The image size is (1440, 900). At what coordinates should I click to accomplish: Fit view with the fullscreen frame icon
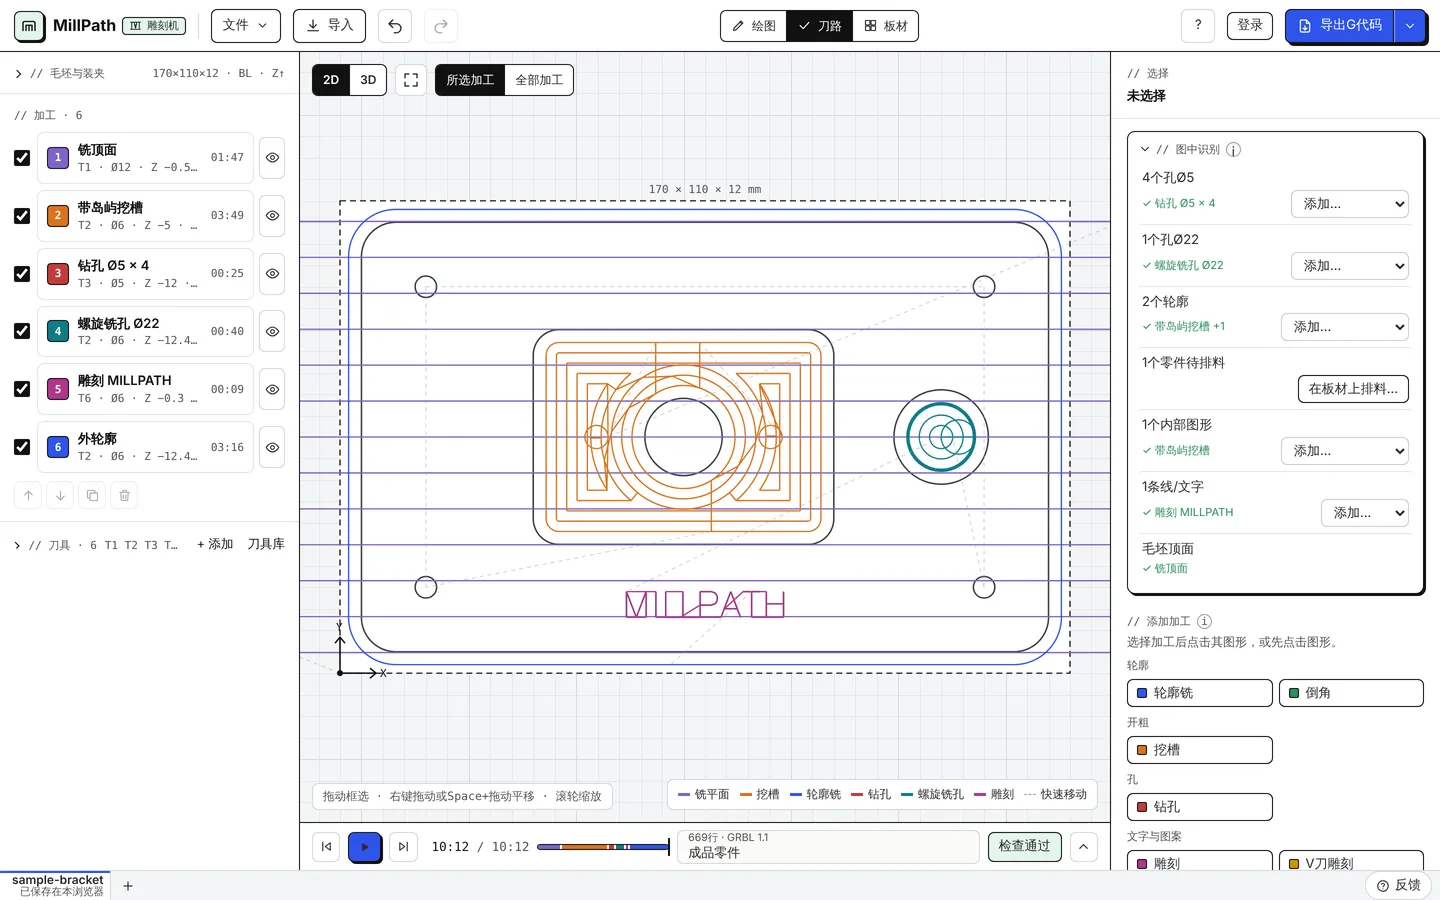pos(411,80)
